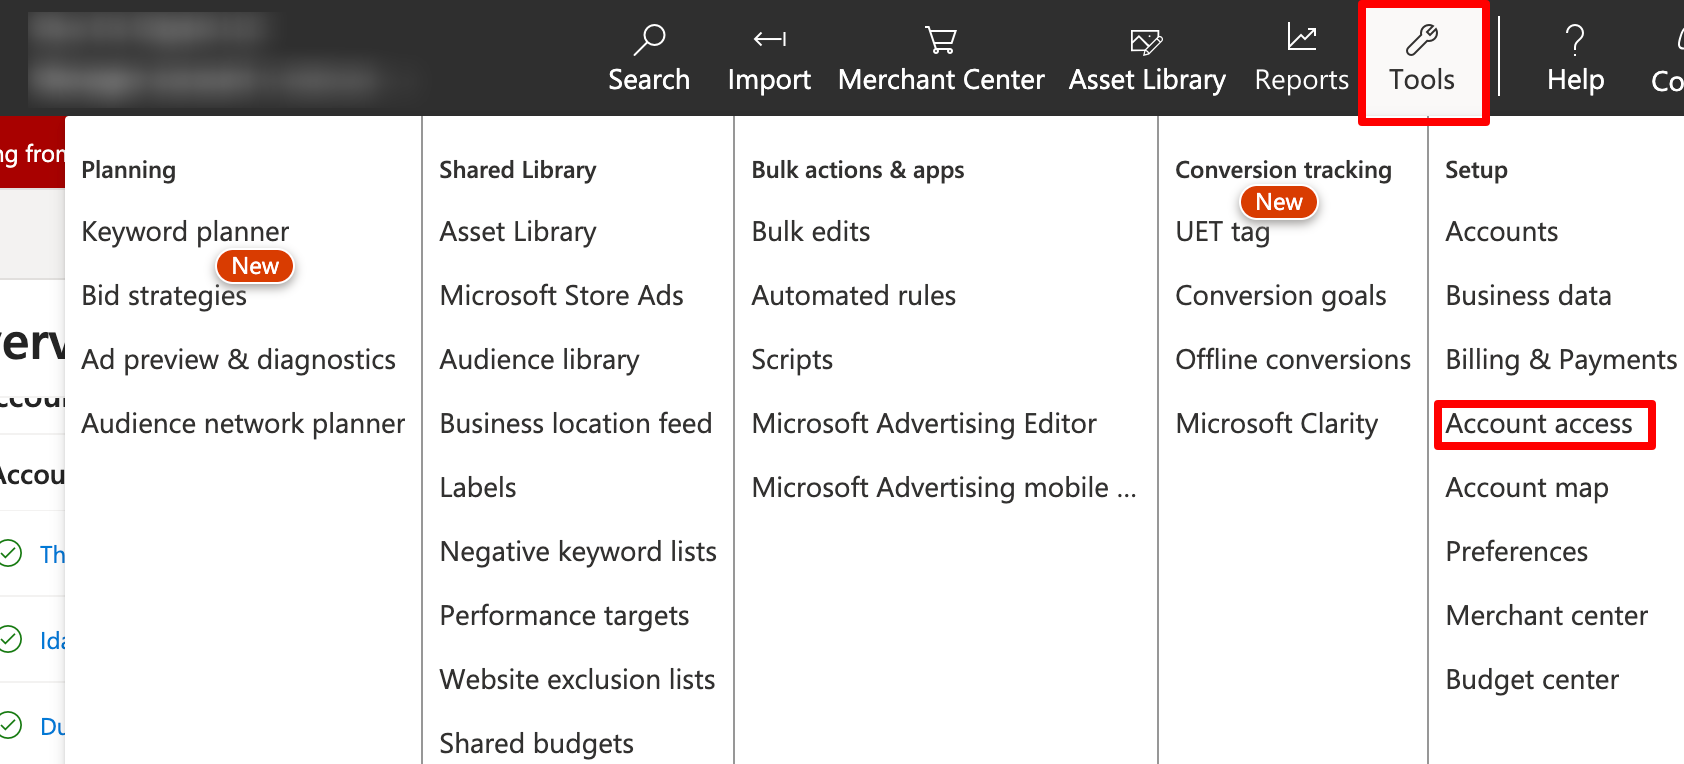Click the Merchant Center label in top bar

click(x=941, y=80)
